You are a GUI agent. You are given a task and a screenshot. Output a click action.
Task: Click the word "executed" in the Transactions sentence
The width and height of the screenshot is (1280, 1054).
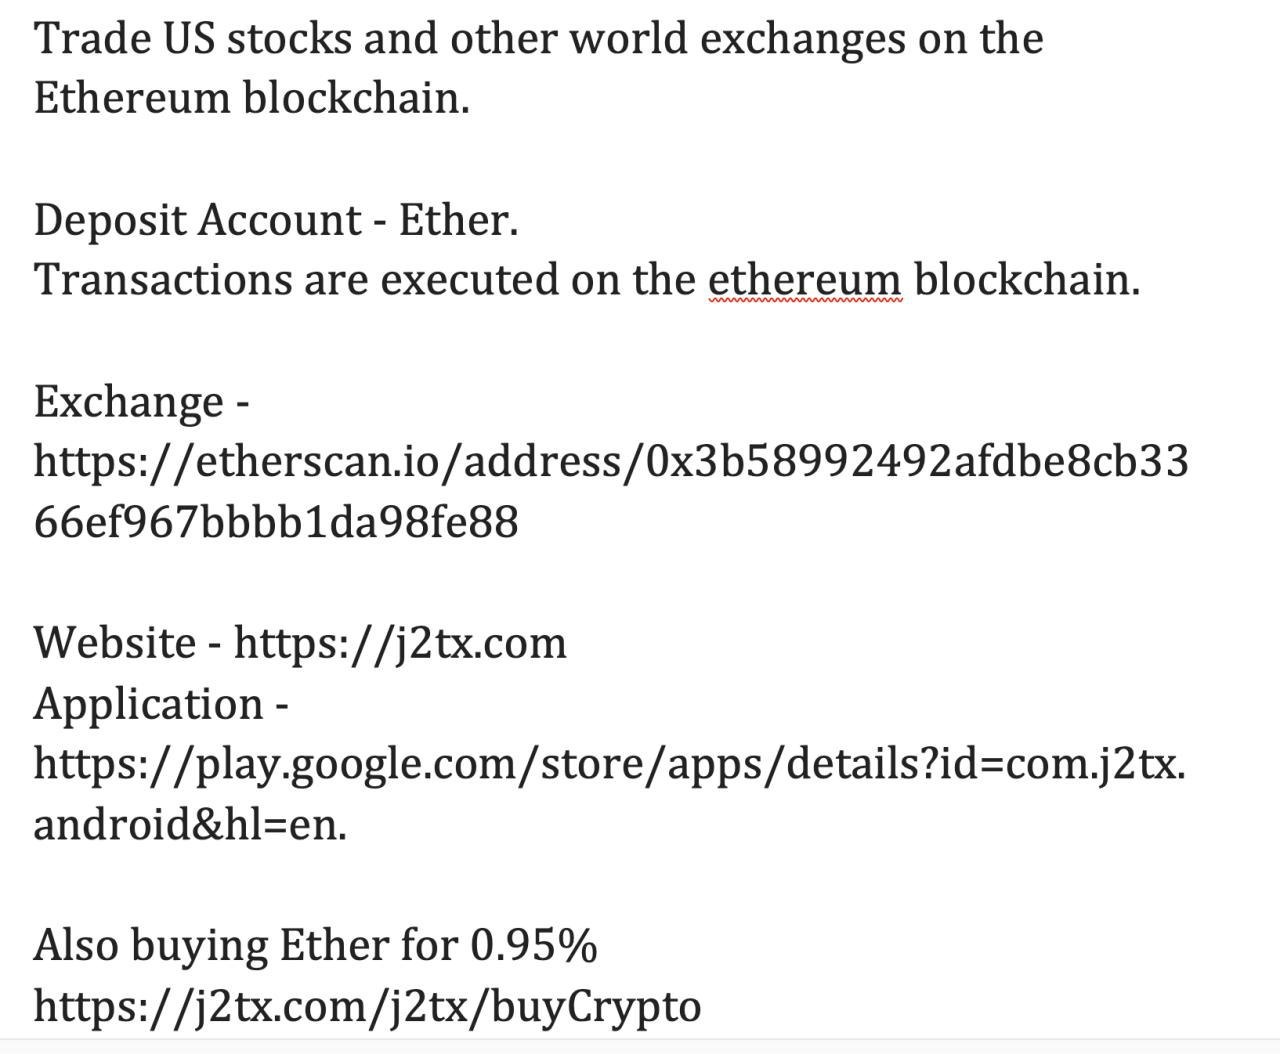click(469, 280)
